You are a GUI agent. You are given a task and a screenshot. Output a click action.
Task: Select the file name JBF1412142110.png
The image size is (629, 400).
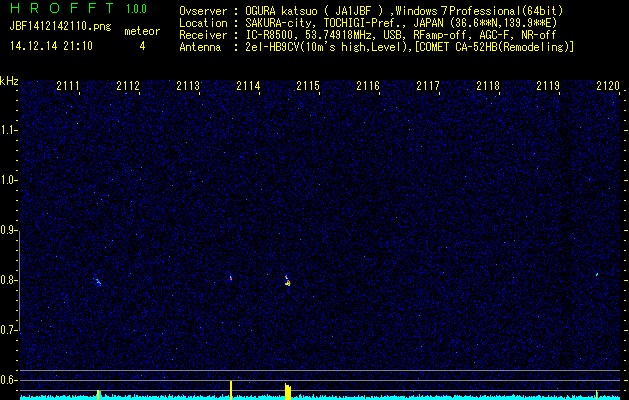click(60, 26)
